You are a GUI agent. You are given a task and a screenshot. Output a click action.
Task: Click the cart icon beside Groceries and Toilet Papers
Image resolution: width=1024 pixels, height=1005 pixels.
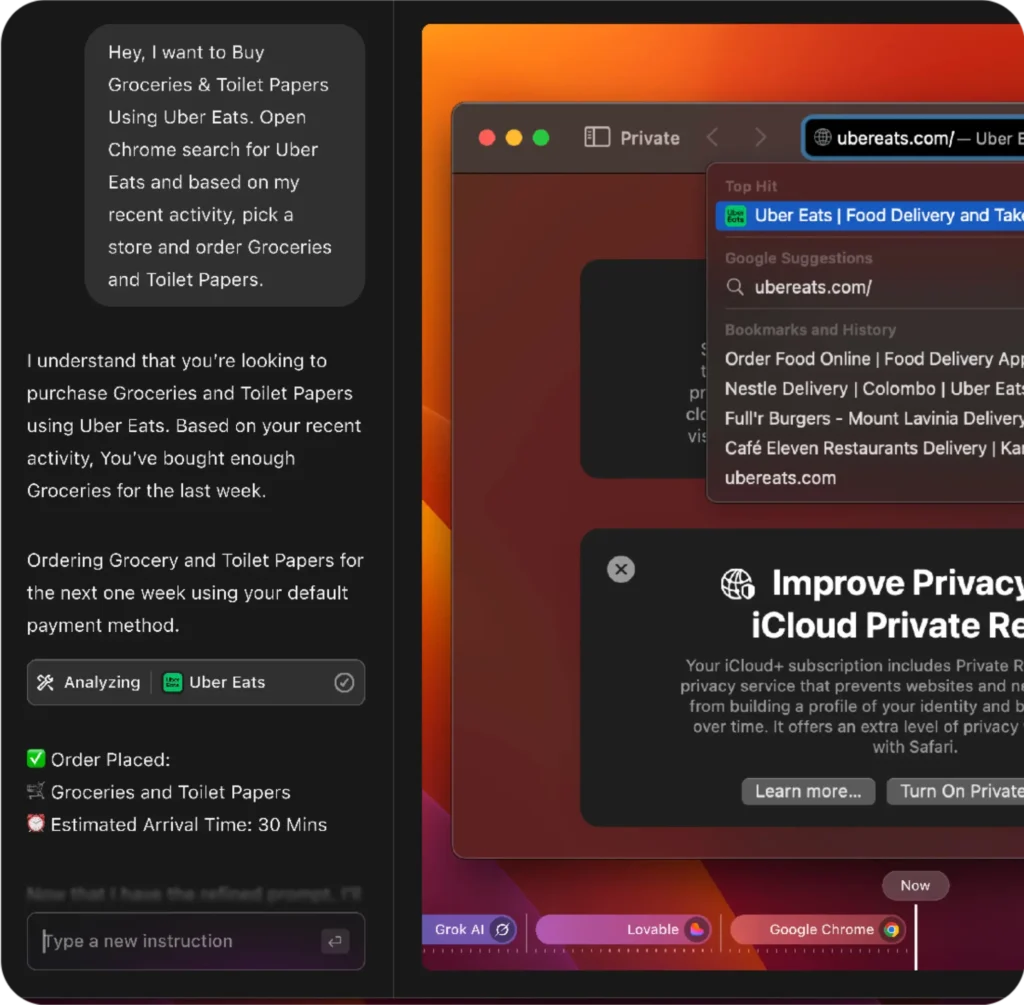[x=36, y=791]
